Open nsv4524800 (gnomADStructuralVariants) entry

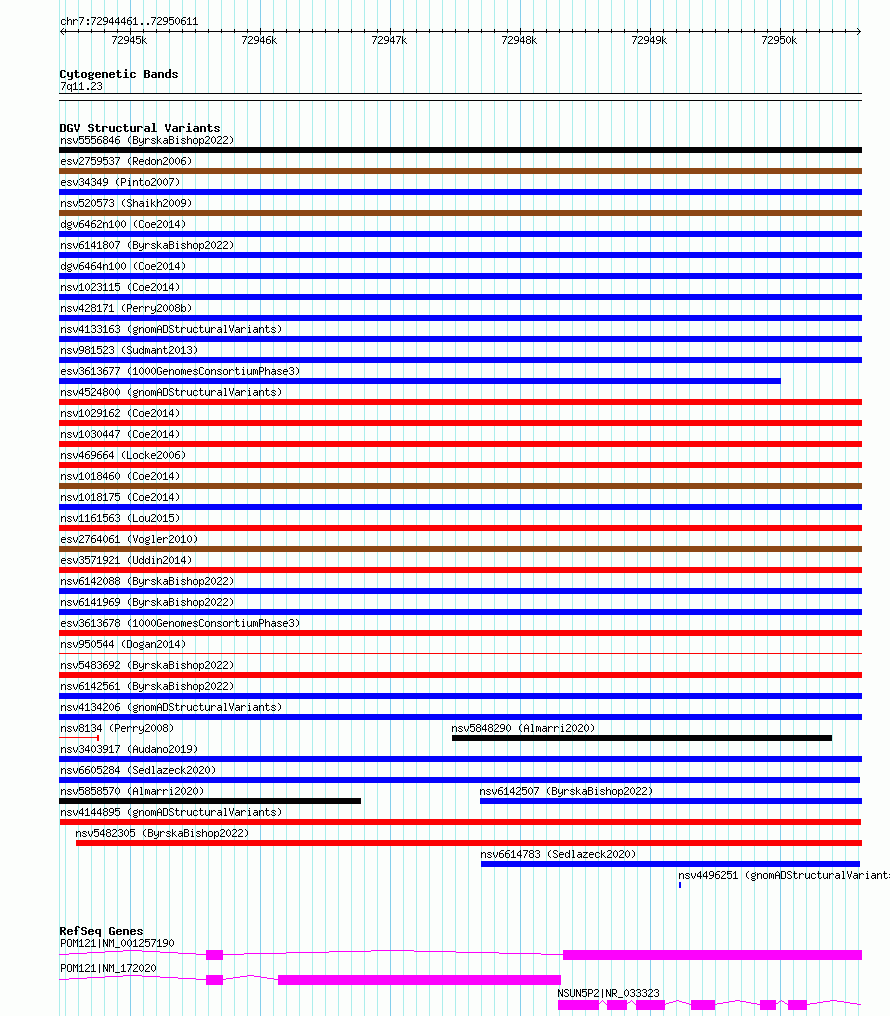click(171, 392)
